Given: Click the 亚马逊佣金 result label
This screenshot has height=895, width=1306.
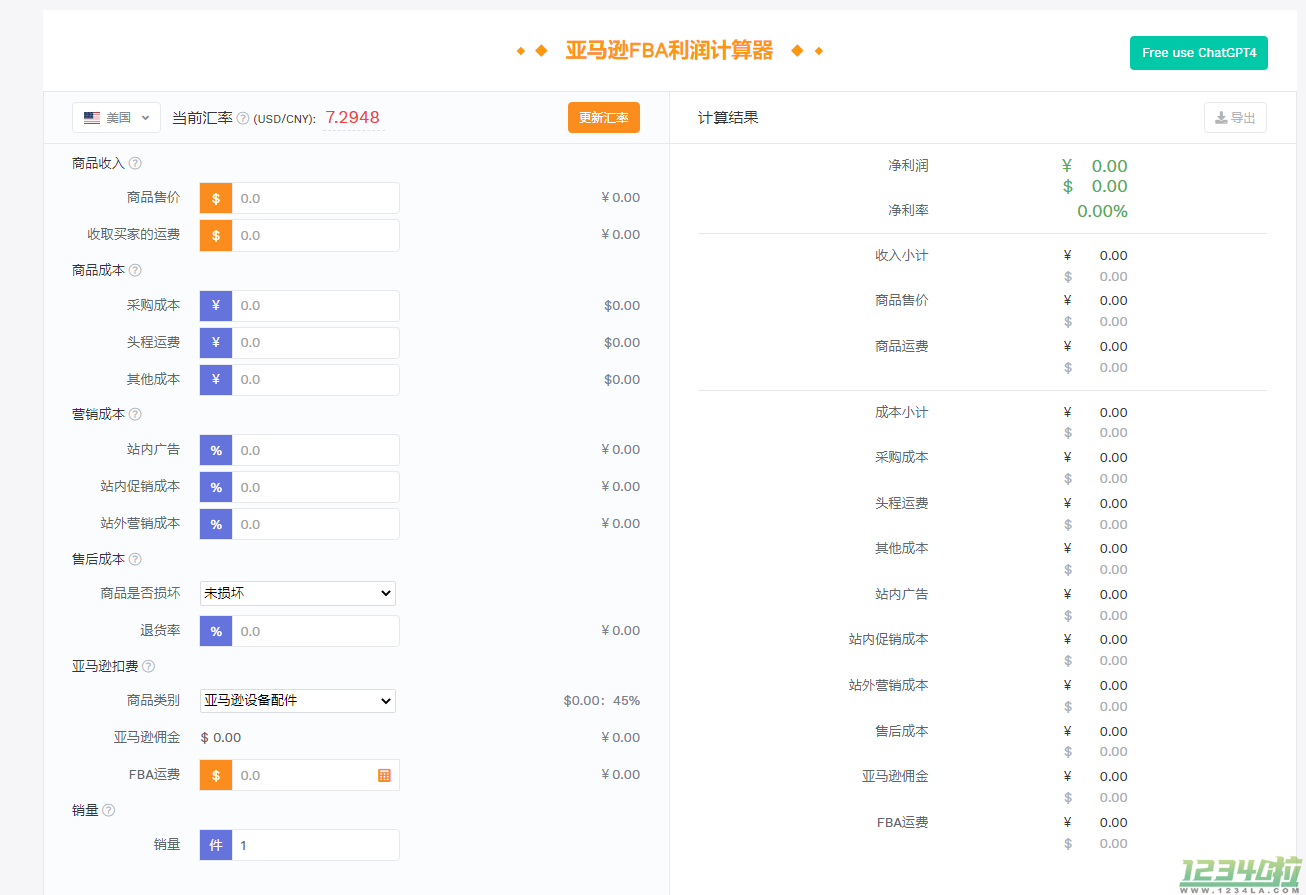Looking at the screenshot, I should [895, 776].
